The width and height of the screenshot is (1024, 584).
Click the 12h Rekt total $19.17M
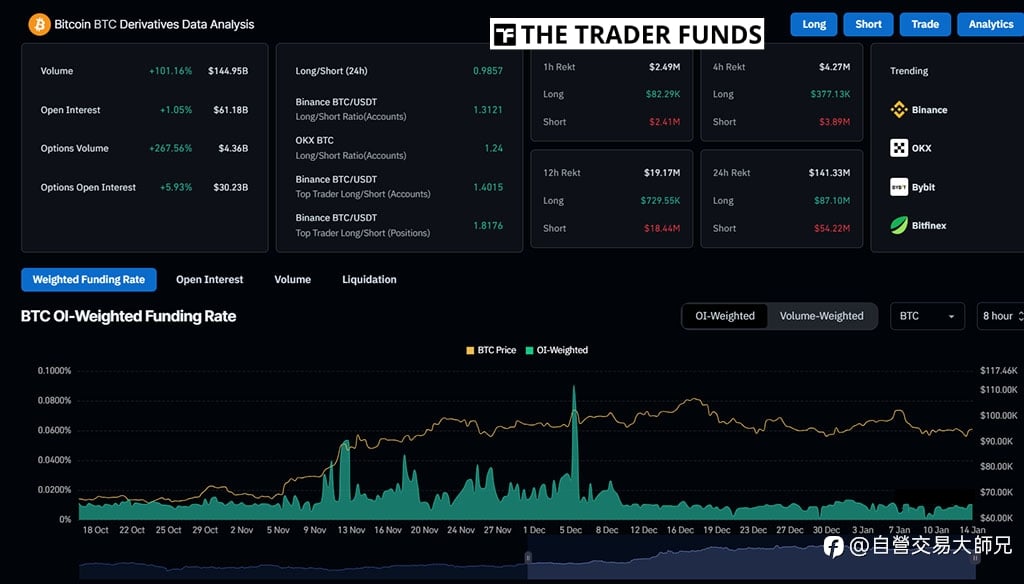pos(662,172)
